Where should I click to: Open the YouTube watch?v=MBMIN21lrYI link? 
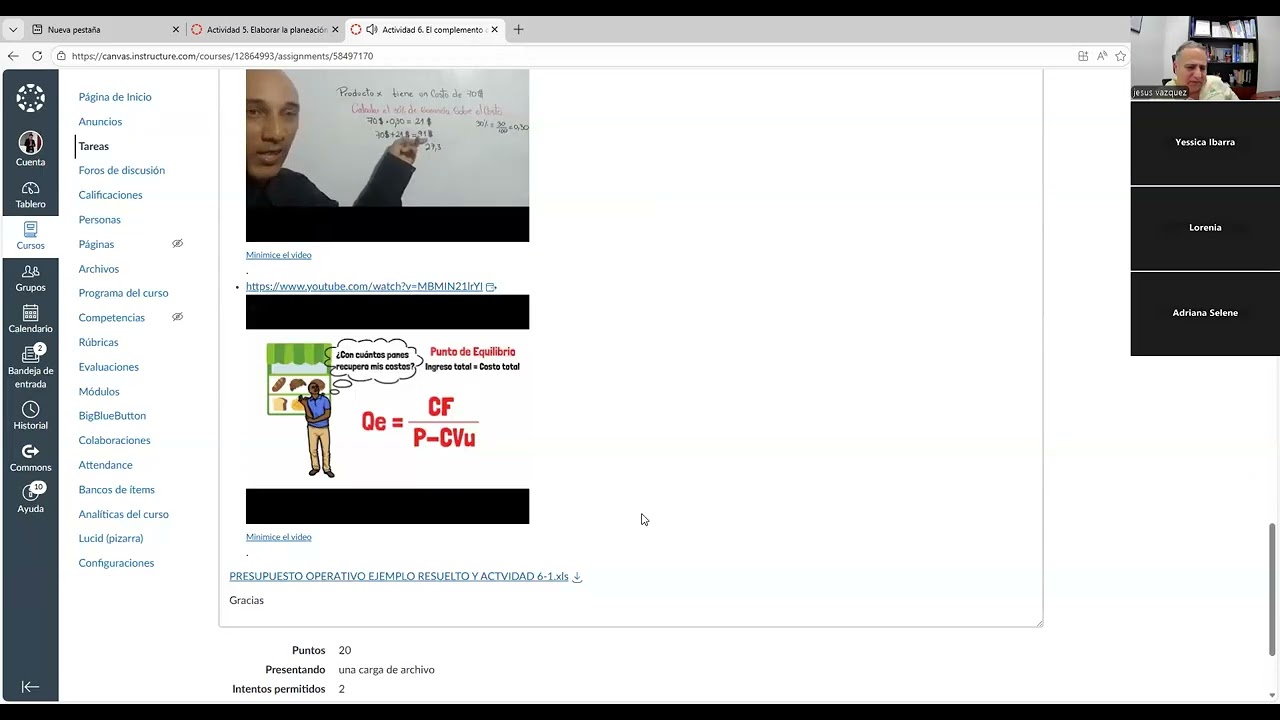coord(364,286)
